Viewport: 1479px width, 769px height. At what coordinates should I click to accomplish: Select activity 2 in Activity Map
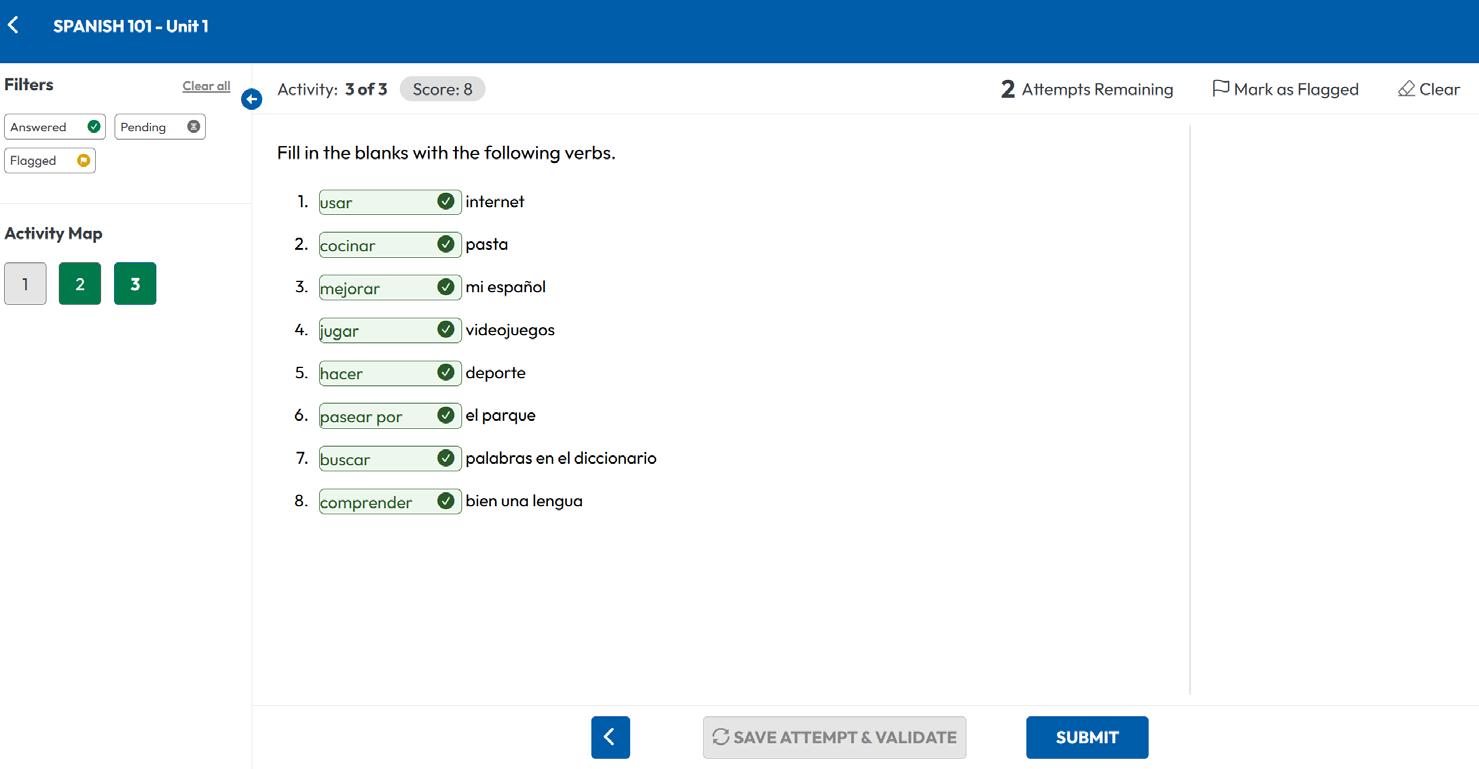(x=80, y=284)
